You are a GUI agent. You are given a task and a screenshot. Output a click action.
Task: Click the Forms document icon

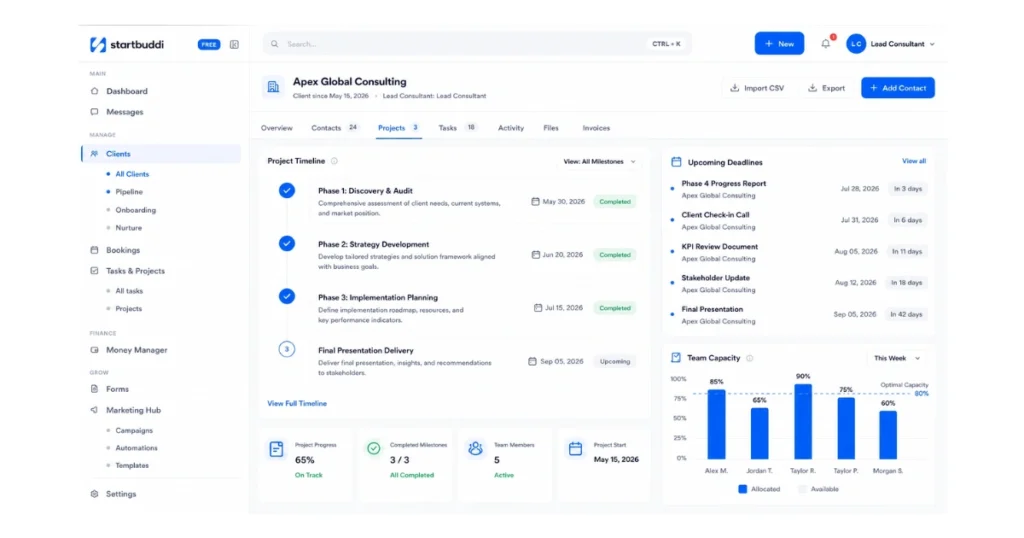pyautogui.click(x=95, y=389)
